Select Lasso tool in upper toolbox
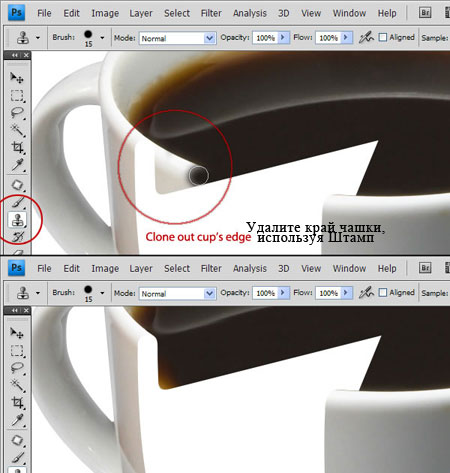The width and height of the screenshot is (450, 473). (x=17, y=113)
